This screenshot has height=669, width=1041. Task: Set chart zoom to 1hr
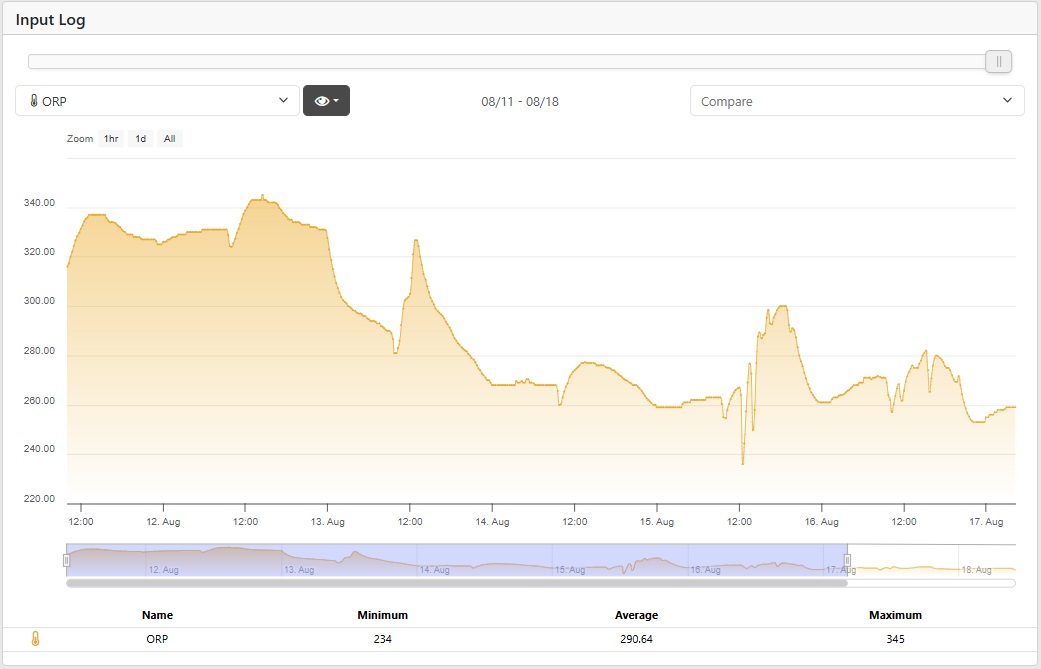pyautogui.click(x=111, y=139)
